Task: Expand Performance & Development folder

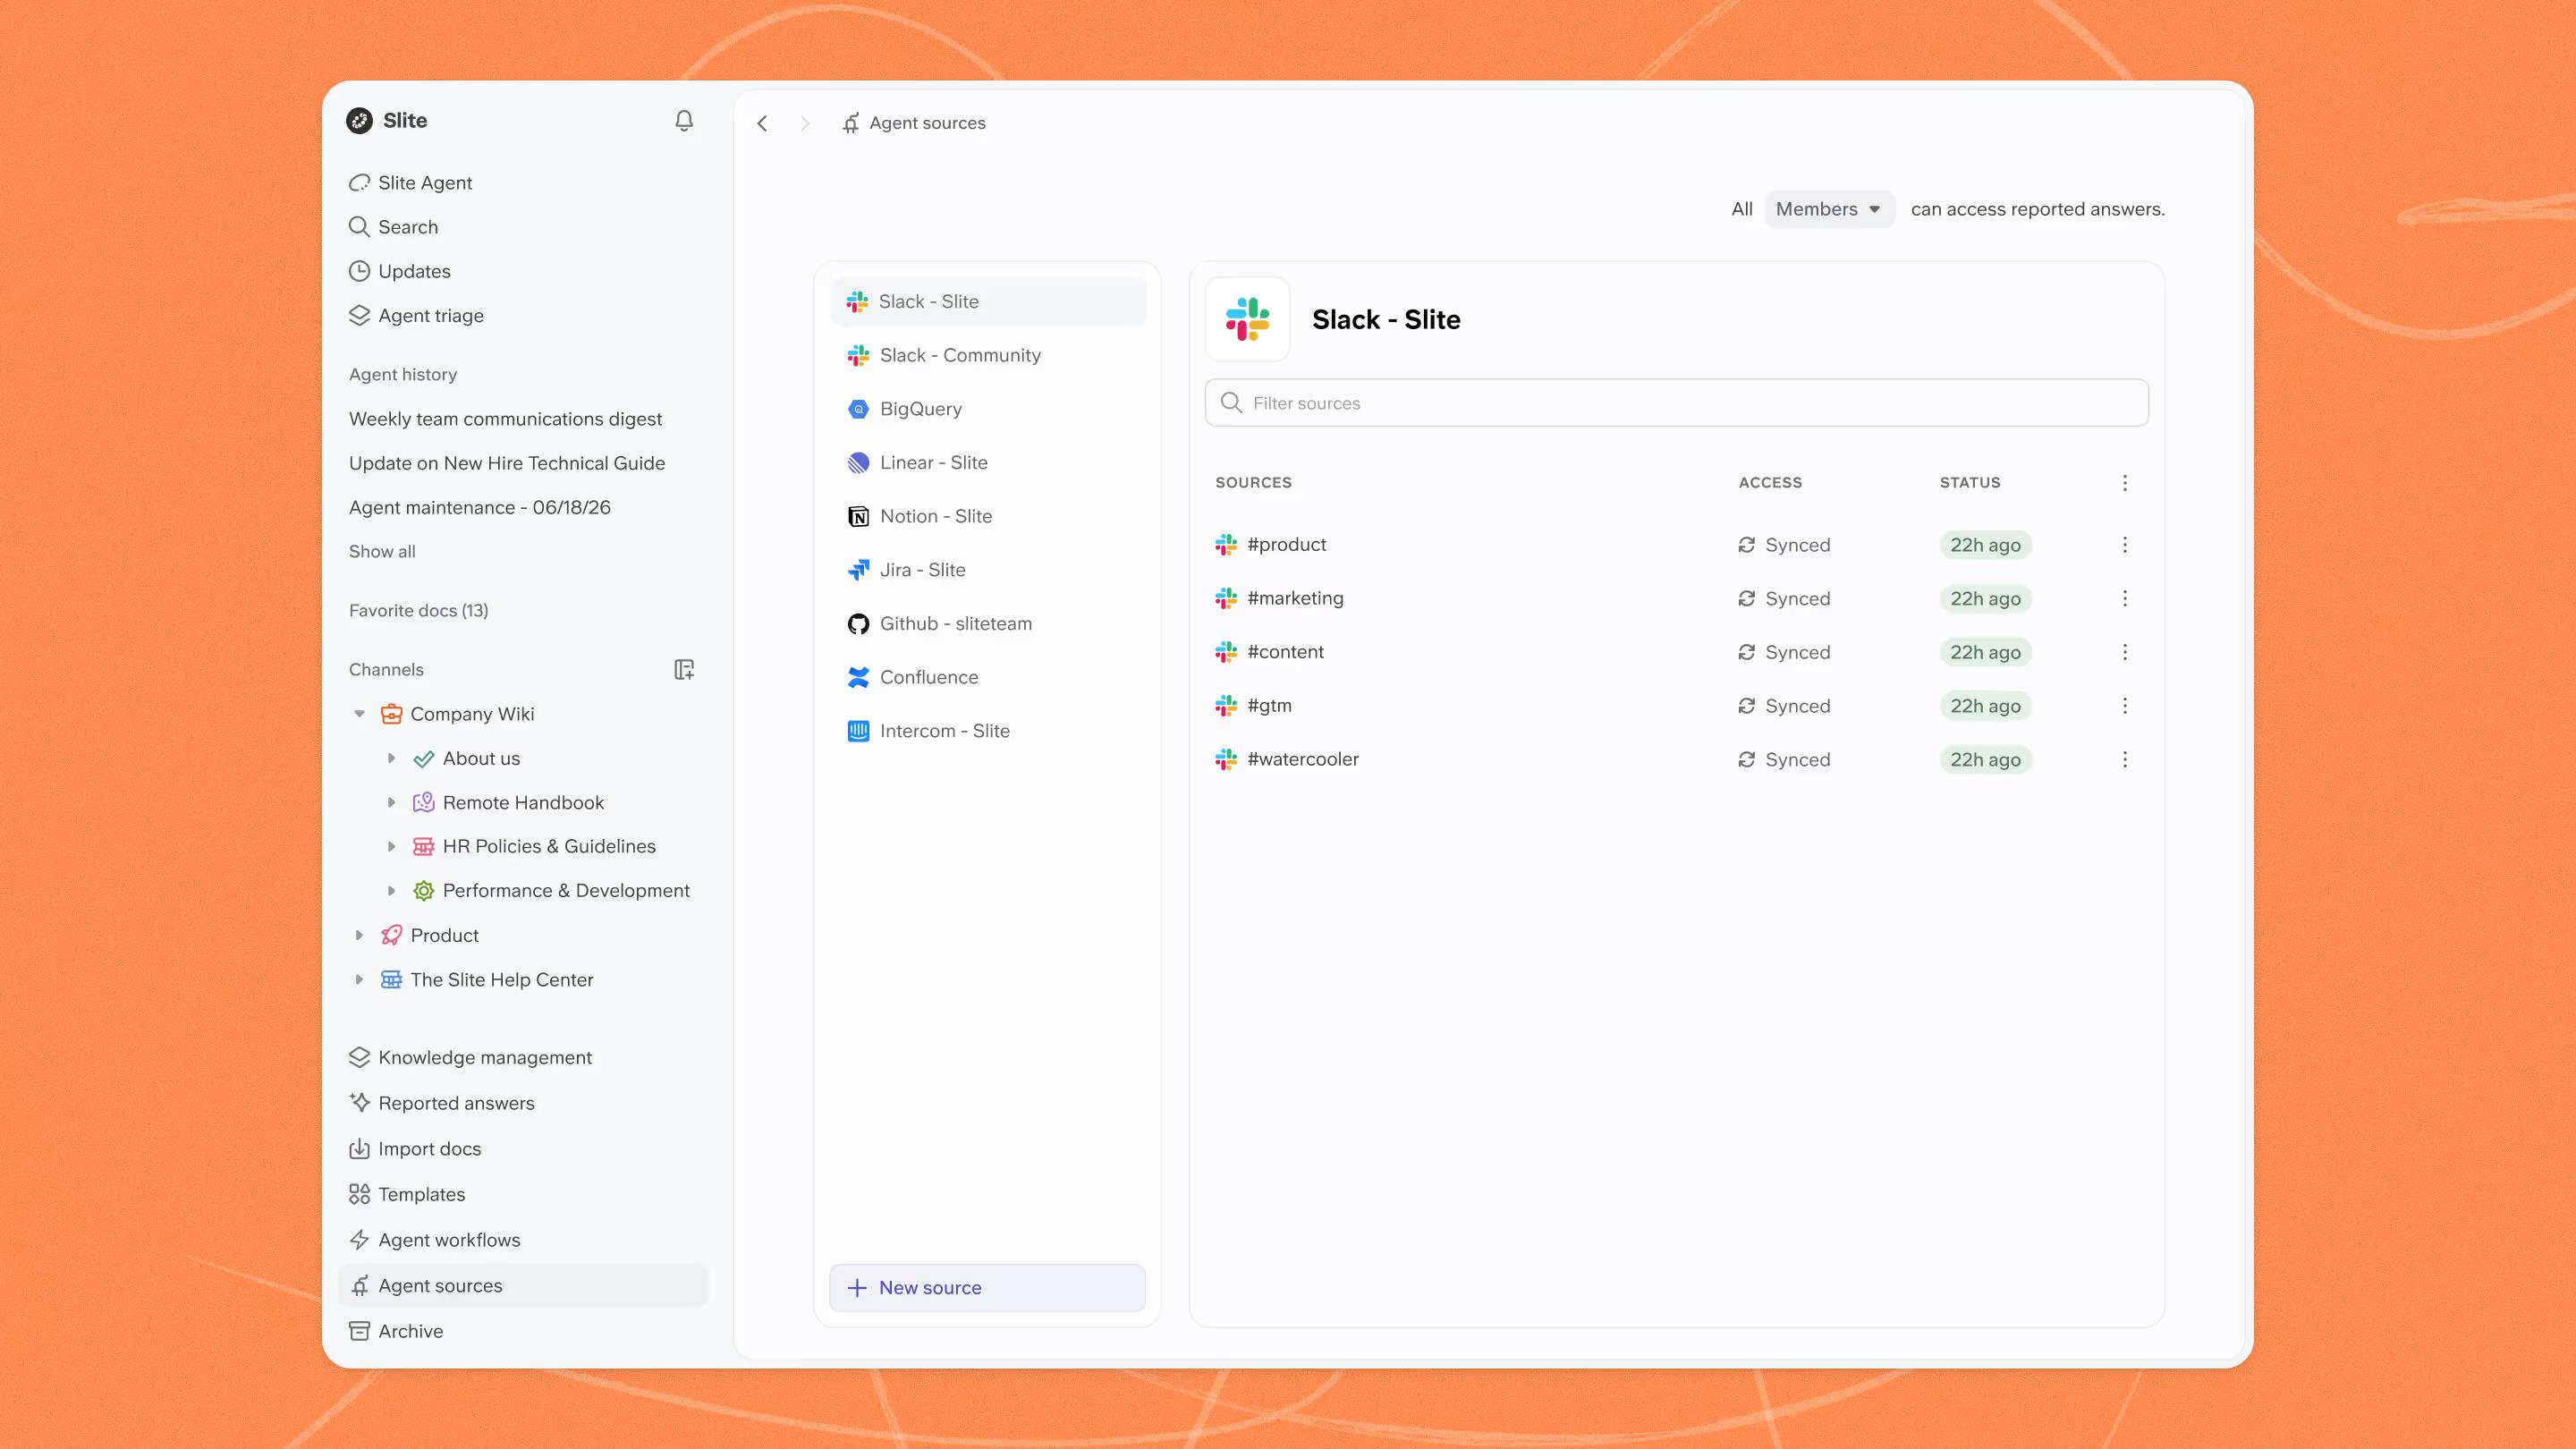Action: (x=392, y=891)
